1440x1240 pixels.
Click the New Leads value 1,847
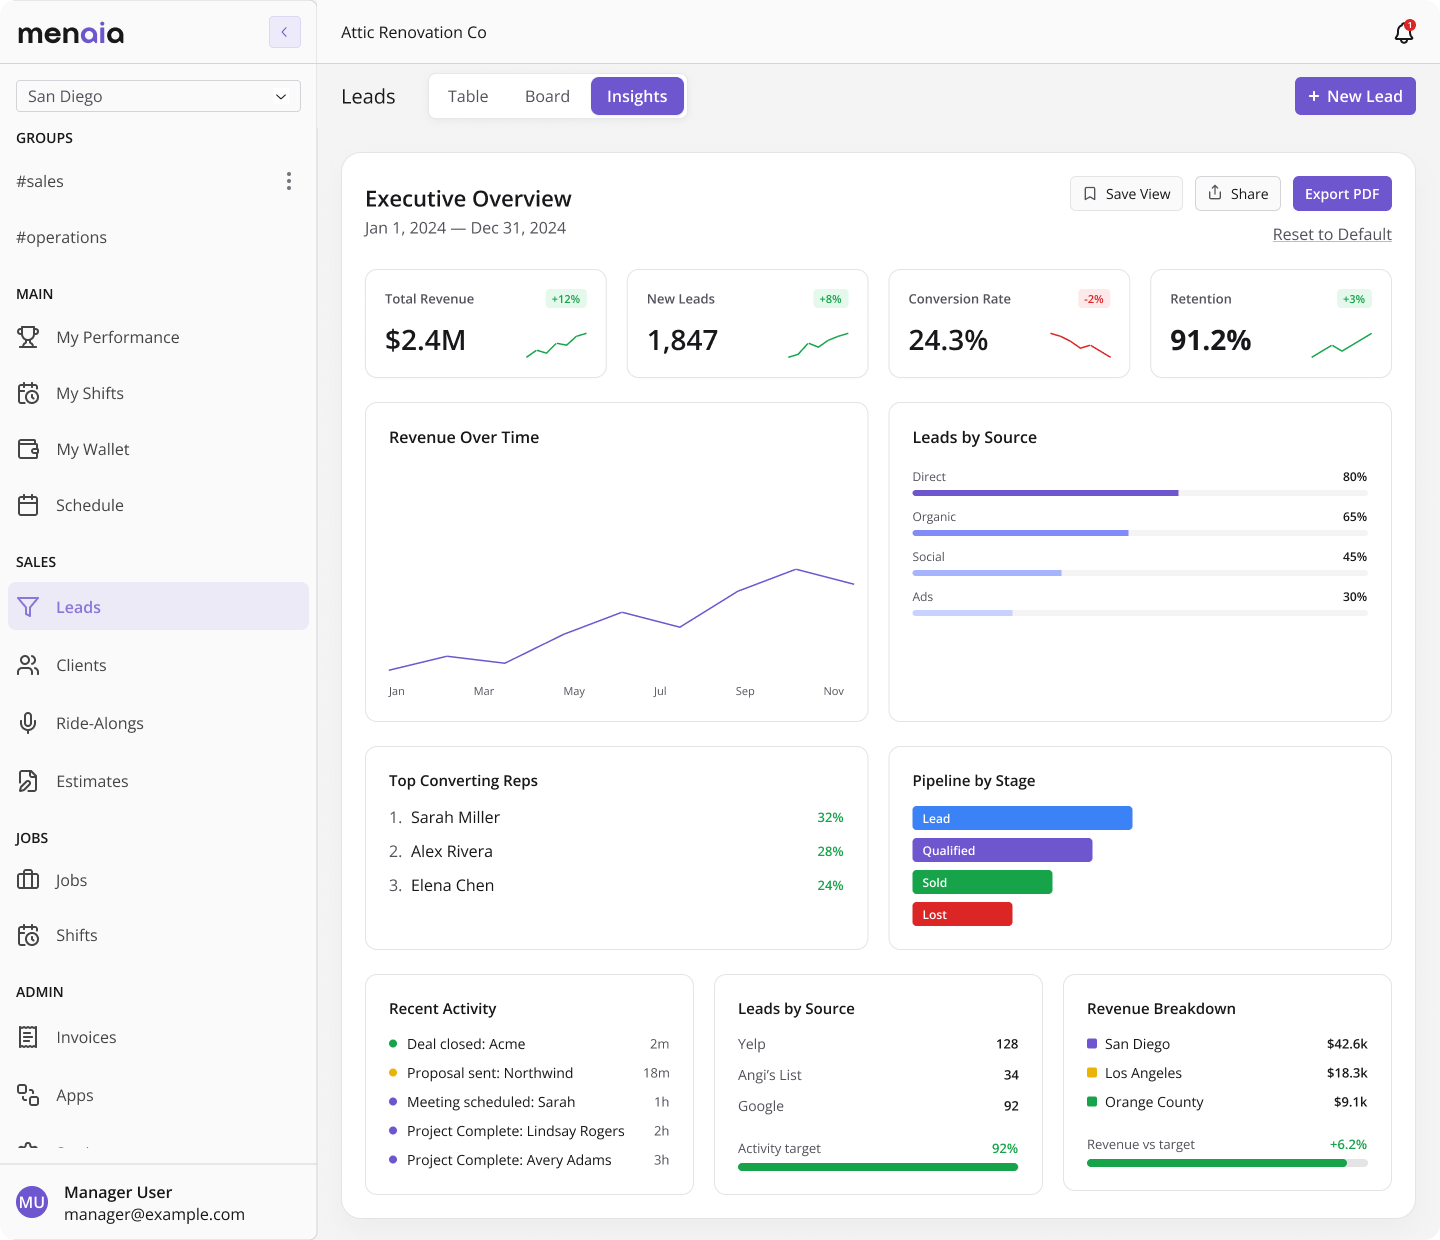682,340
